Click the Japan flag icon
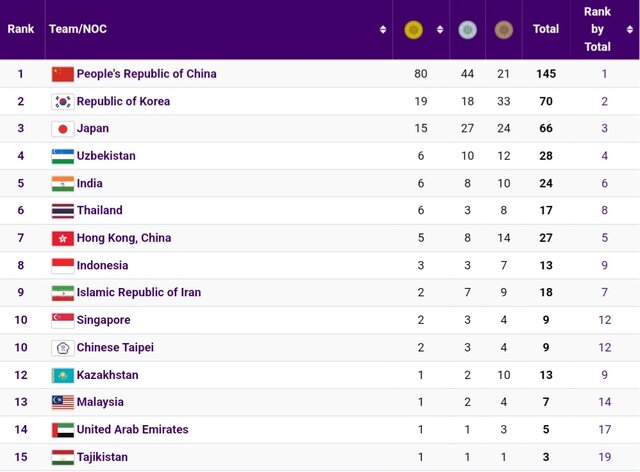This screenshot has height=472, width=640. click(x=63, y=129)
